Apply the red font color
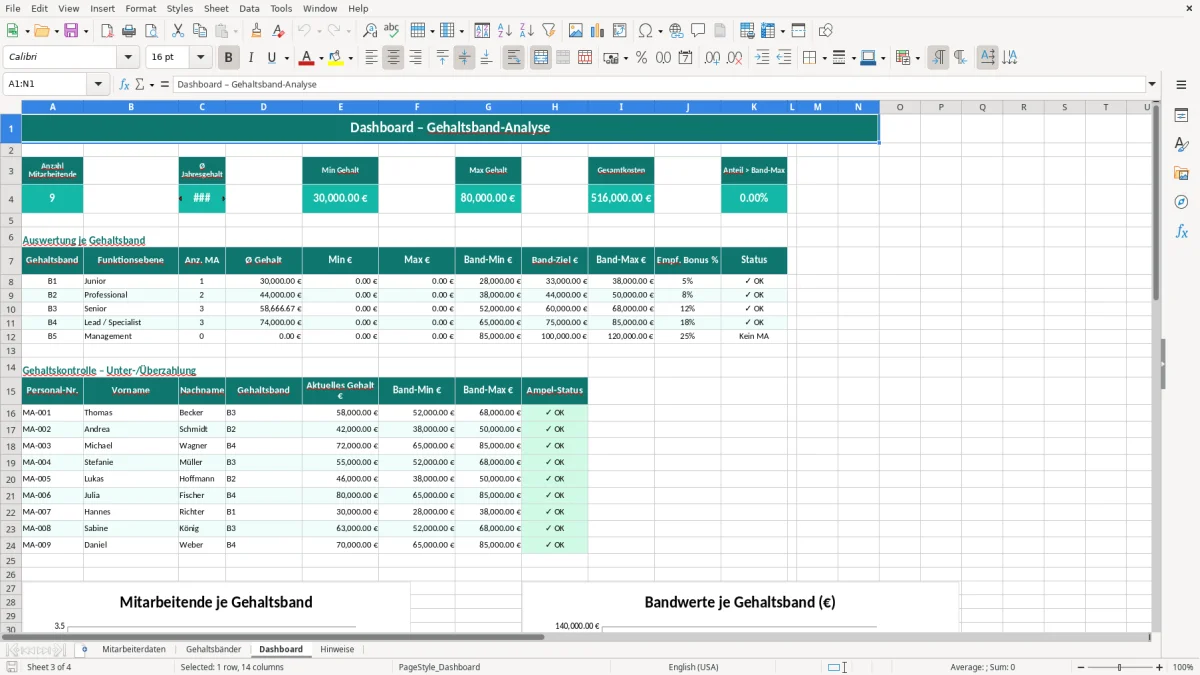 click(306, 58)
